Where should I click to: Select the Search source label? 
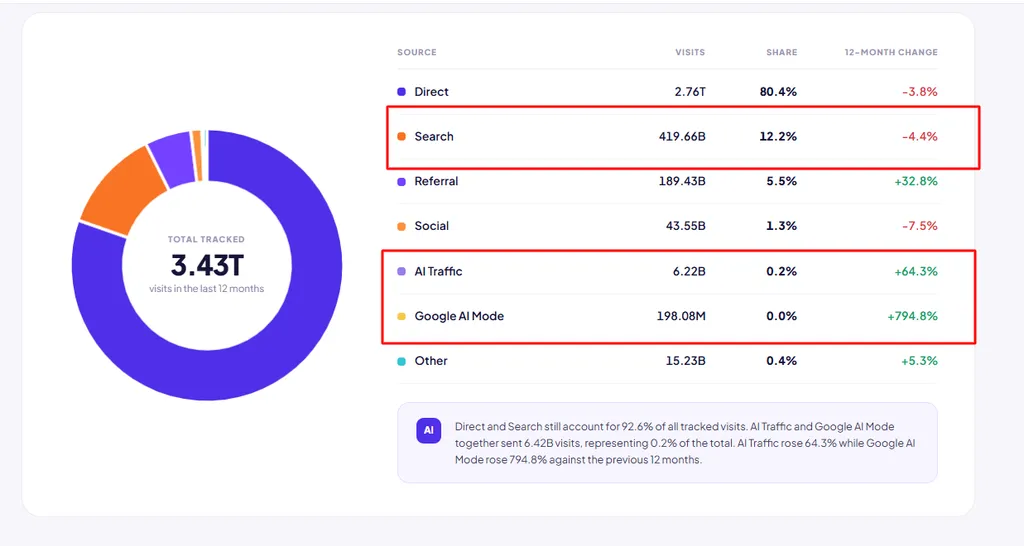point(434,136)
